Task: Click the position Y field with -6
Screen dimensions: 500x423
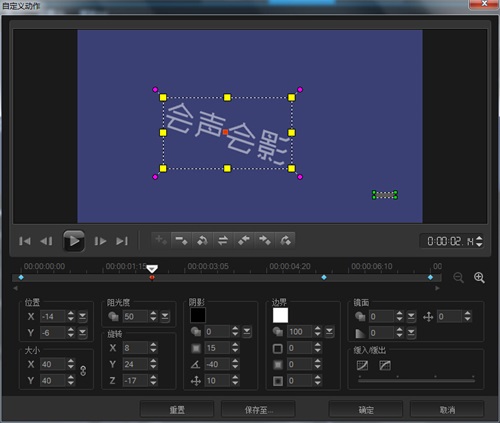Action: pyautogui.click(x=53, y=333)
